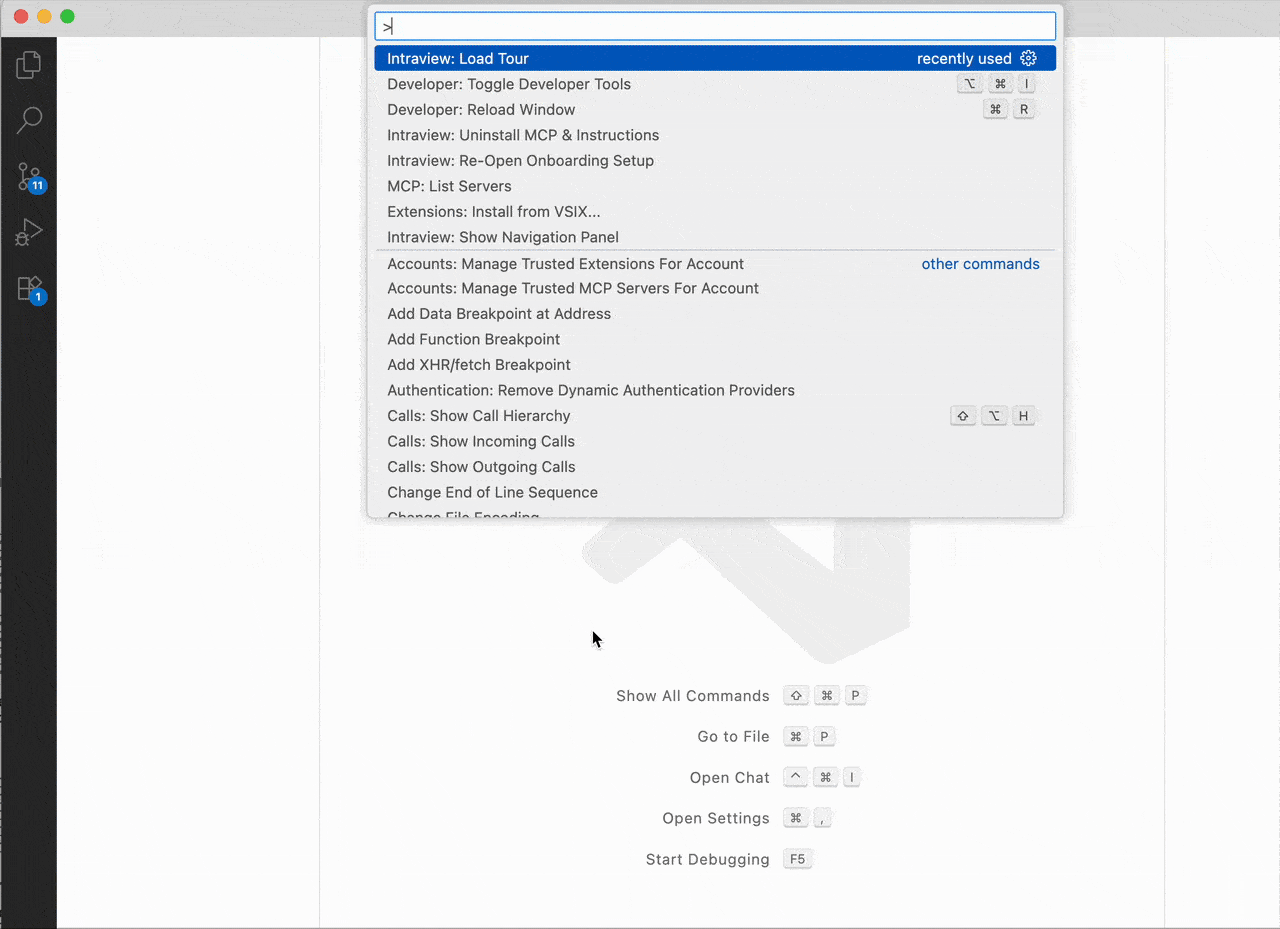
Task: Select Intraview: Re-Open Onboarding Setup
Action: tap(715, 161)
